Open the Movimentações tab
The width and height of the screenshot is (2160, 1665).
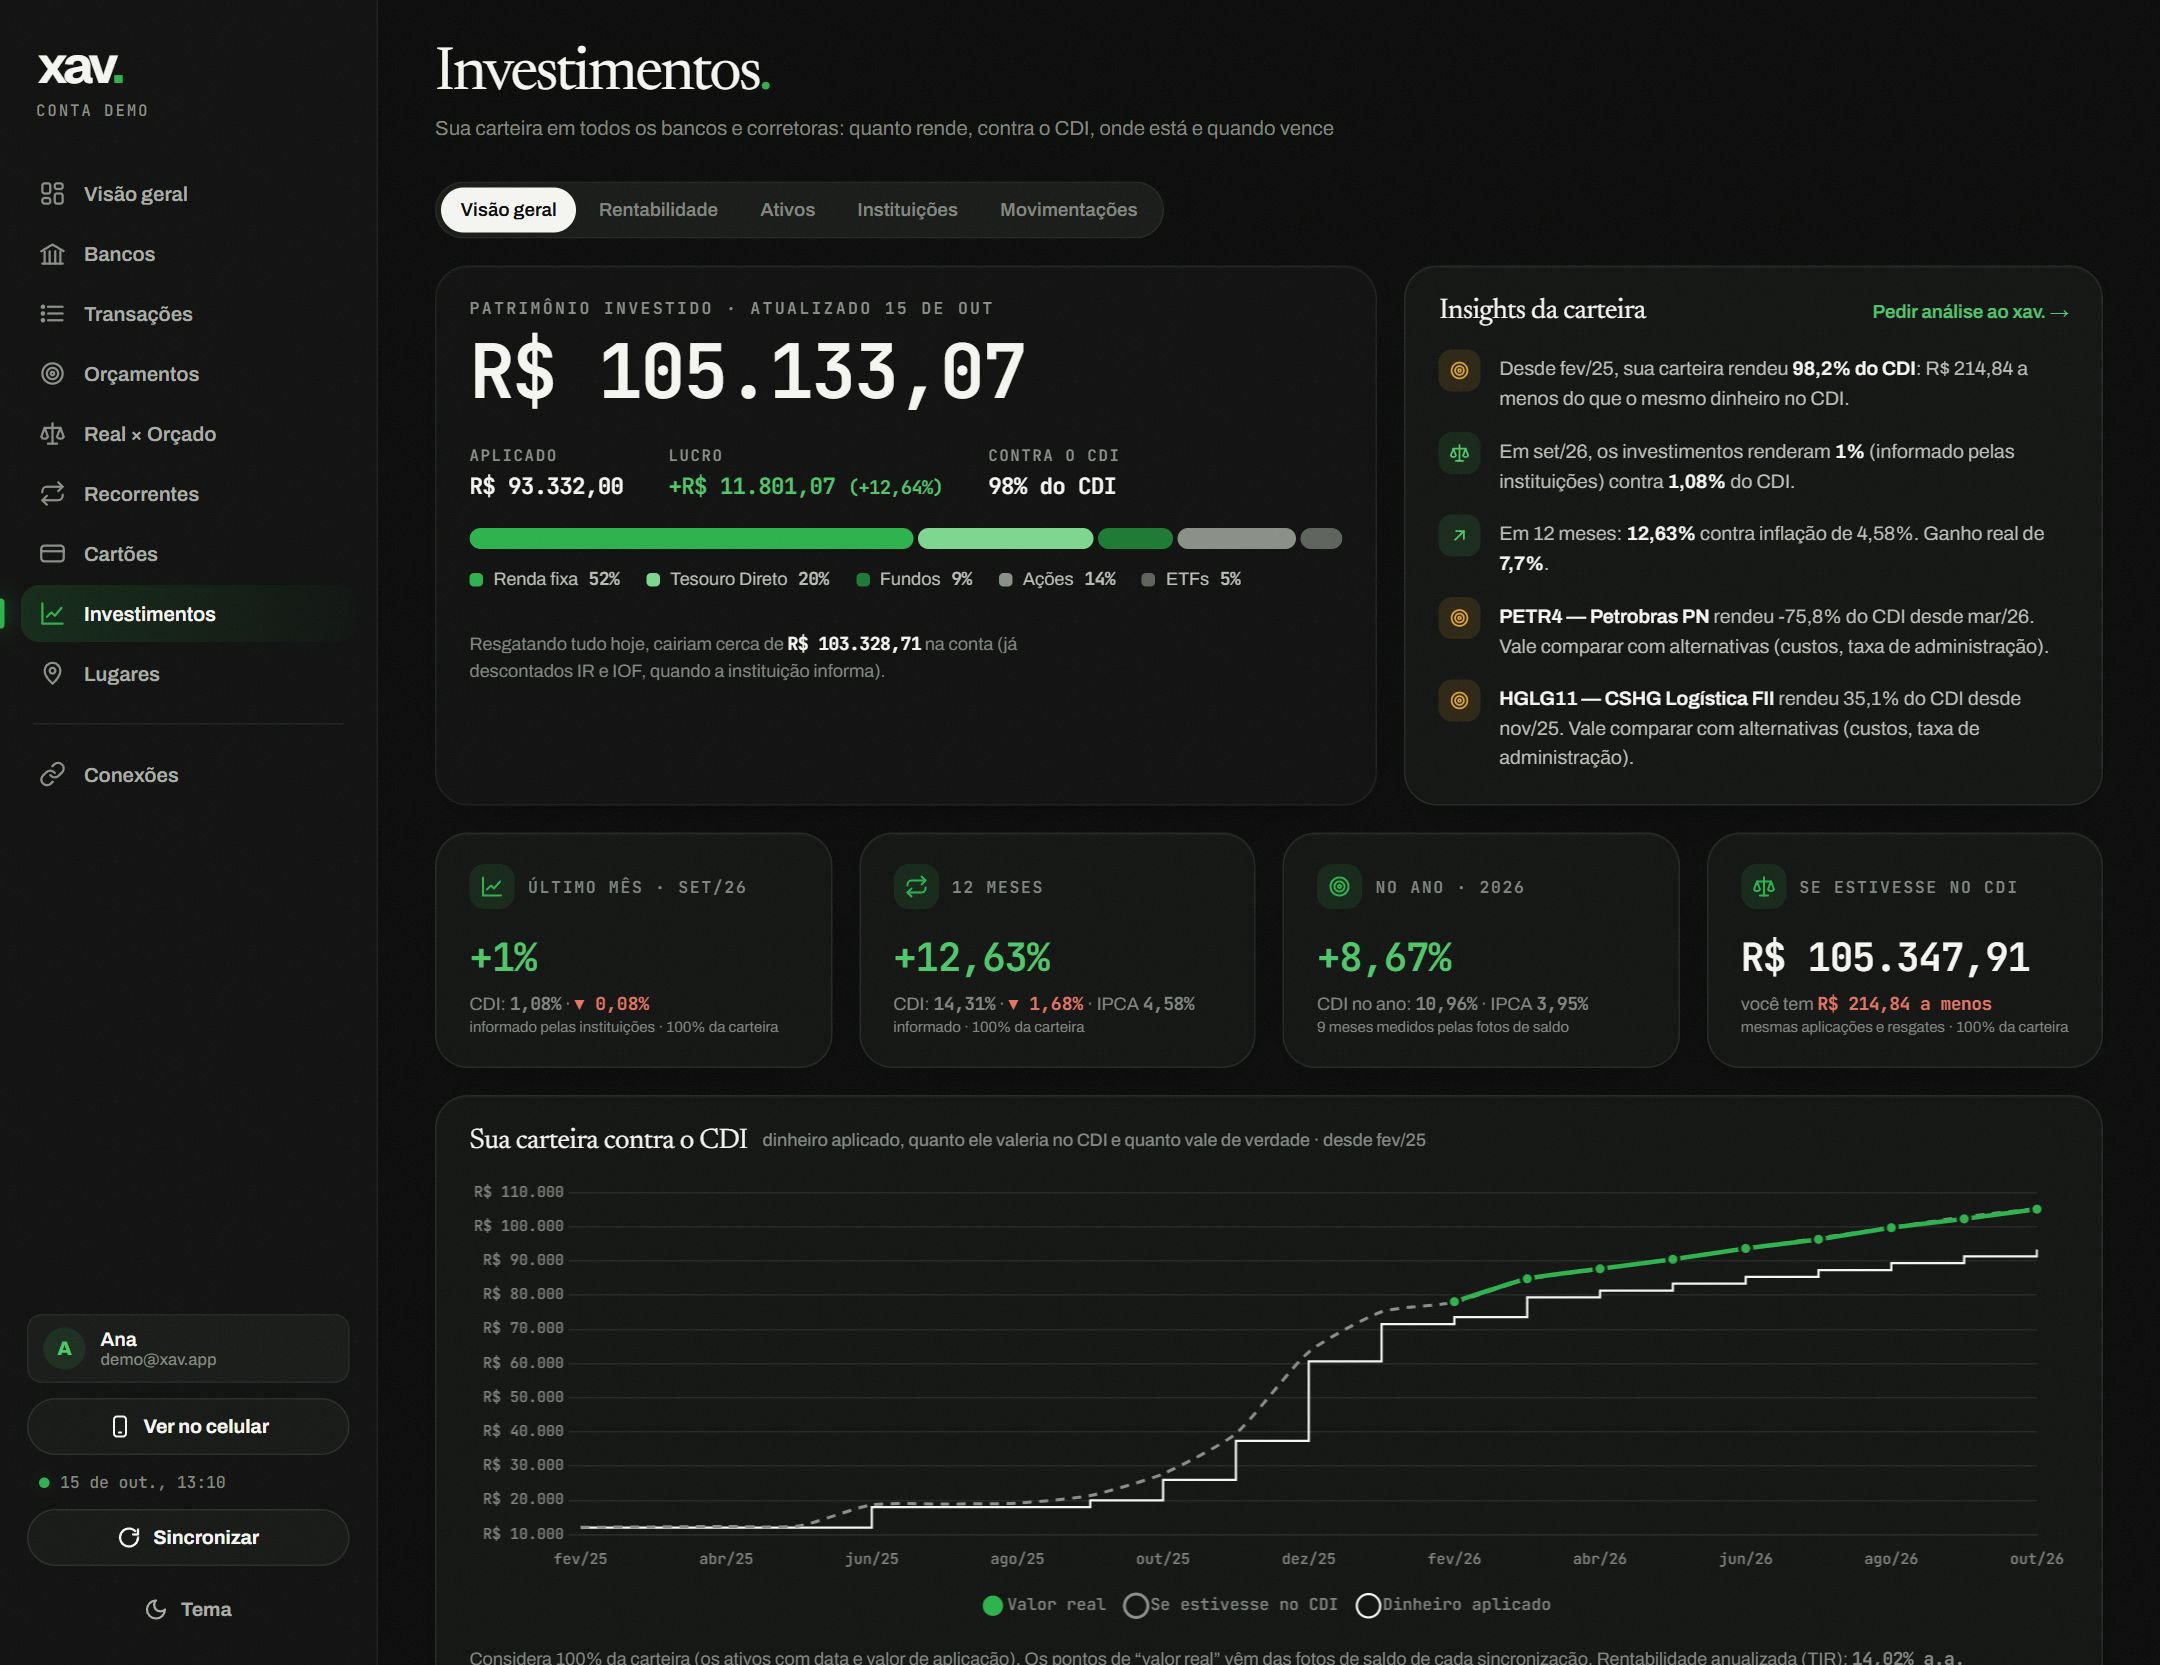click(1068, 210)
